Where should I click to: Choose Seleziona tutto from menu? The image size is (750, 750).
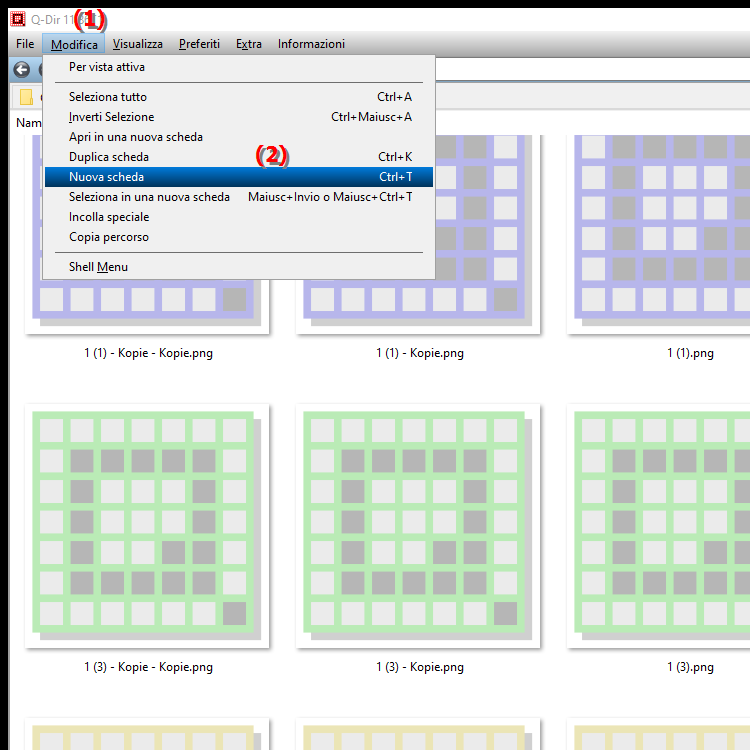coord(239,97)
